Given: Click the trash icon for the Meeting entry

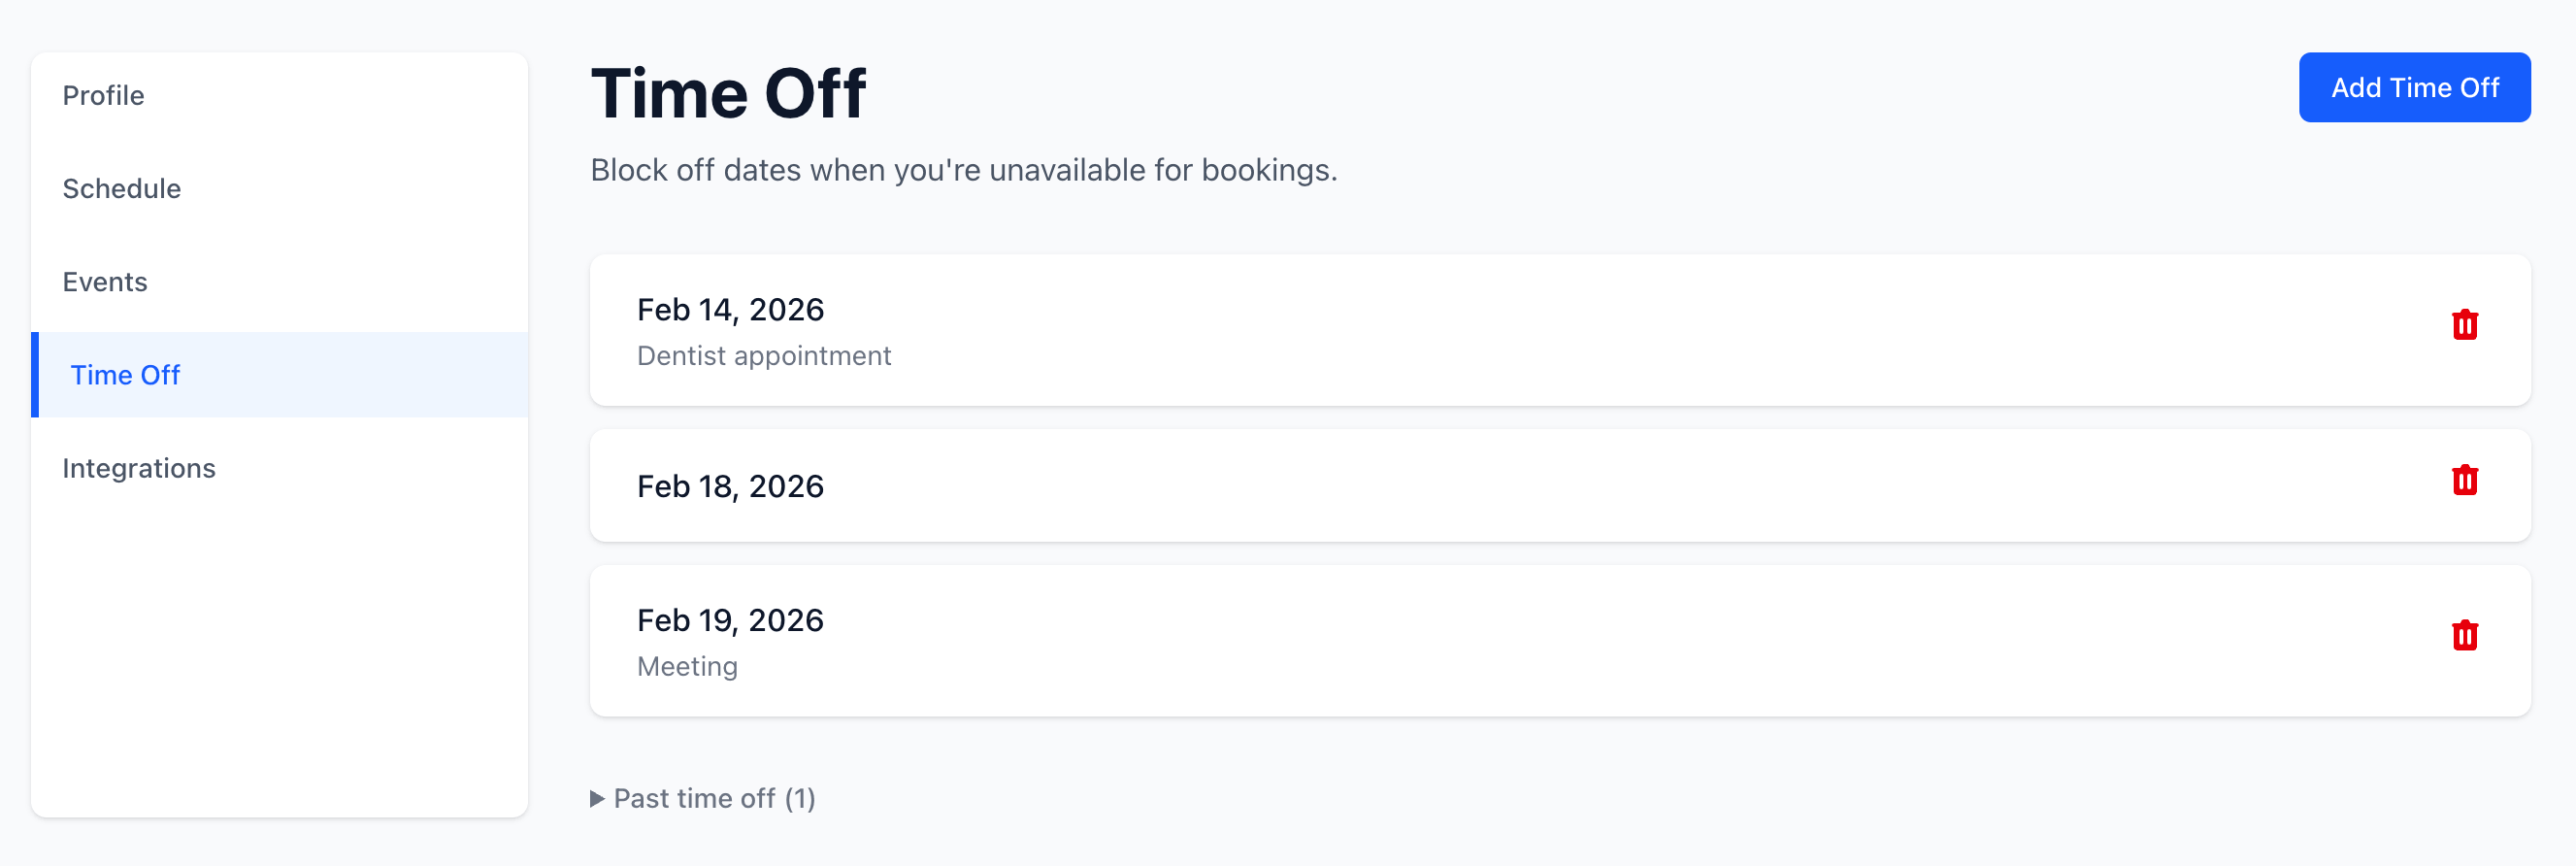Looking at the screenshot, I should pos(2464,636).
